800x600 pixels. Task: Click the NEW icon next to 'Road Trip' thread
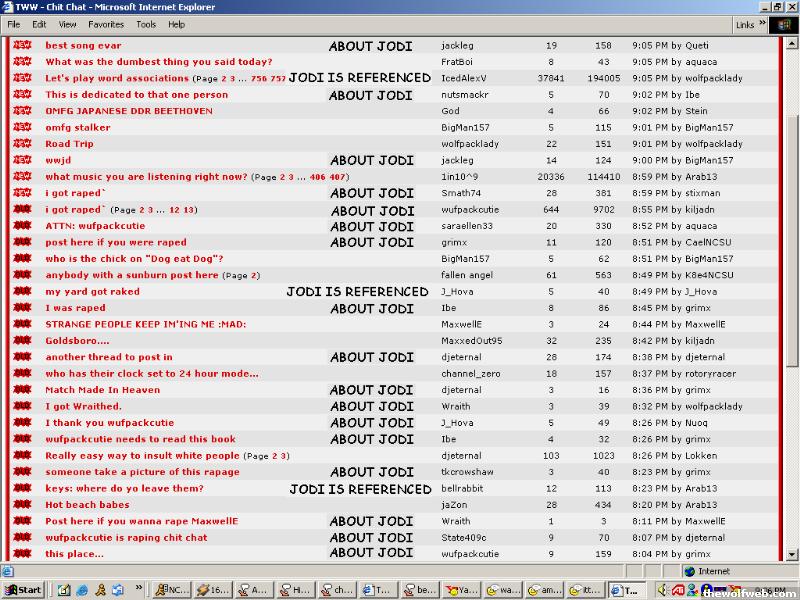click(x=22, y=144)
